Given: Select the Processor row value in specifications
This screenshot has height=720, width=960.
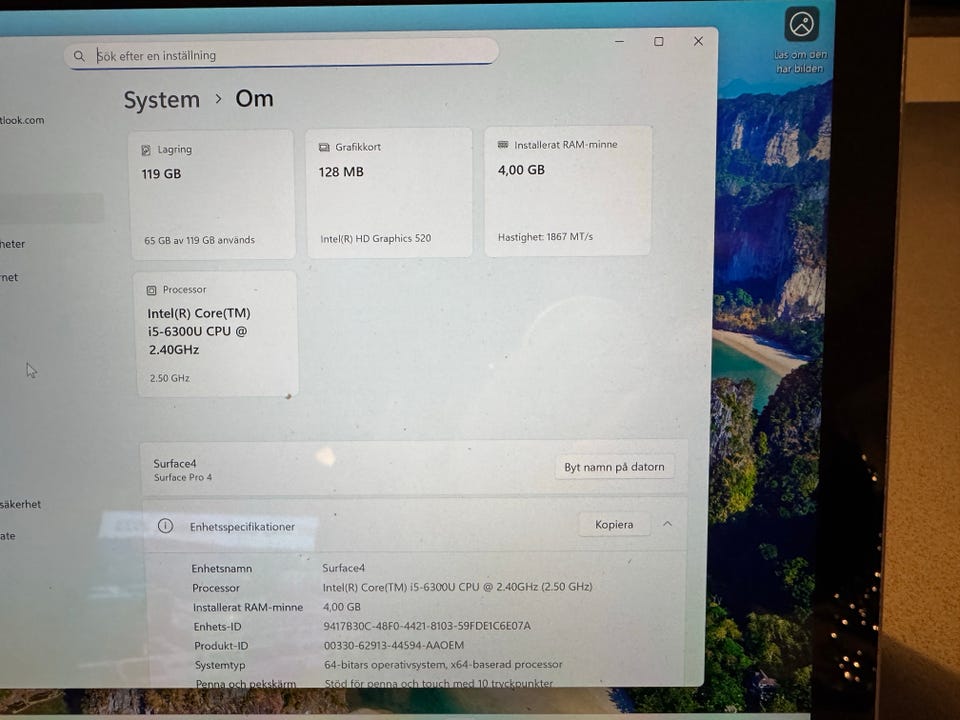Looking at the screenshot, I should tap(457, 587).
